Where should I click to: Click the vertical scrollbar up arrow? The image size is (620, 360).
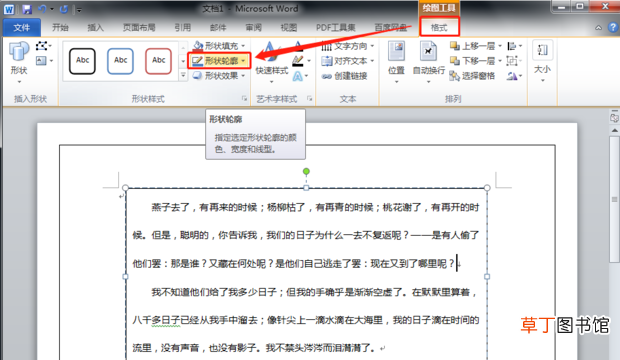coord(614,130)
